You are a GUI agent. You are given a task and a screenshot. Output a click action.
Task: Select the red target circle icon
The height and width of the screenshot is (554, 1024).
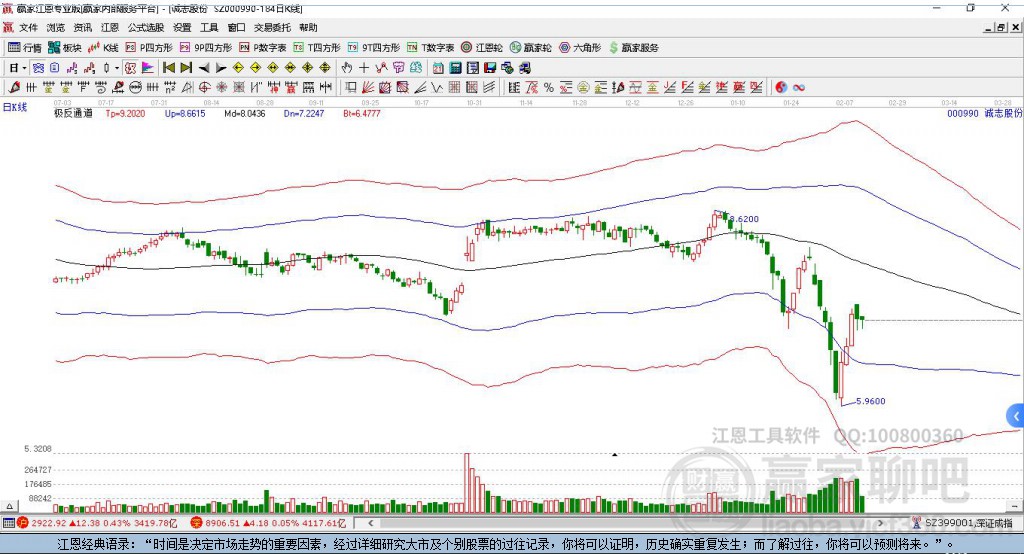point(204,87)
